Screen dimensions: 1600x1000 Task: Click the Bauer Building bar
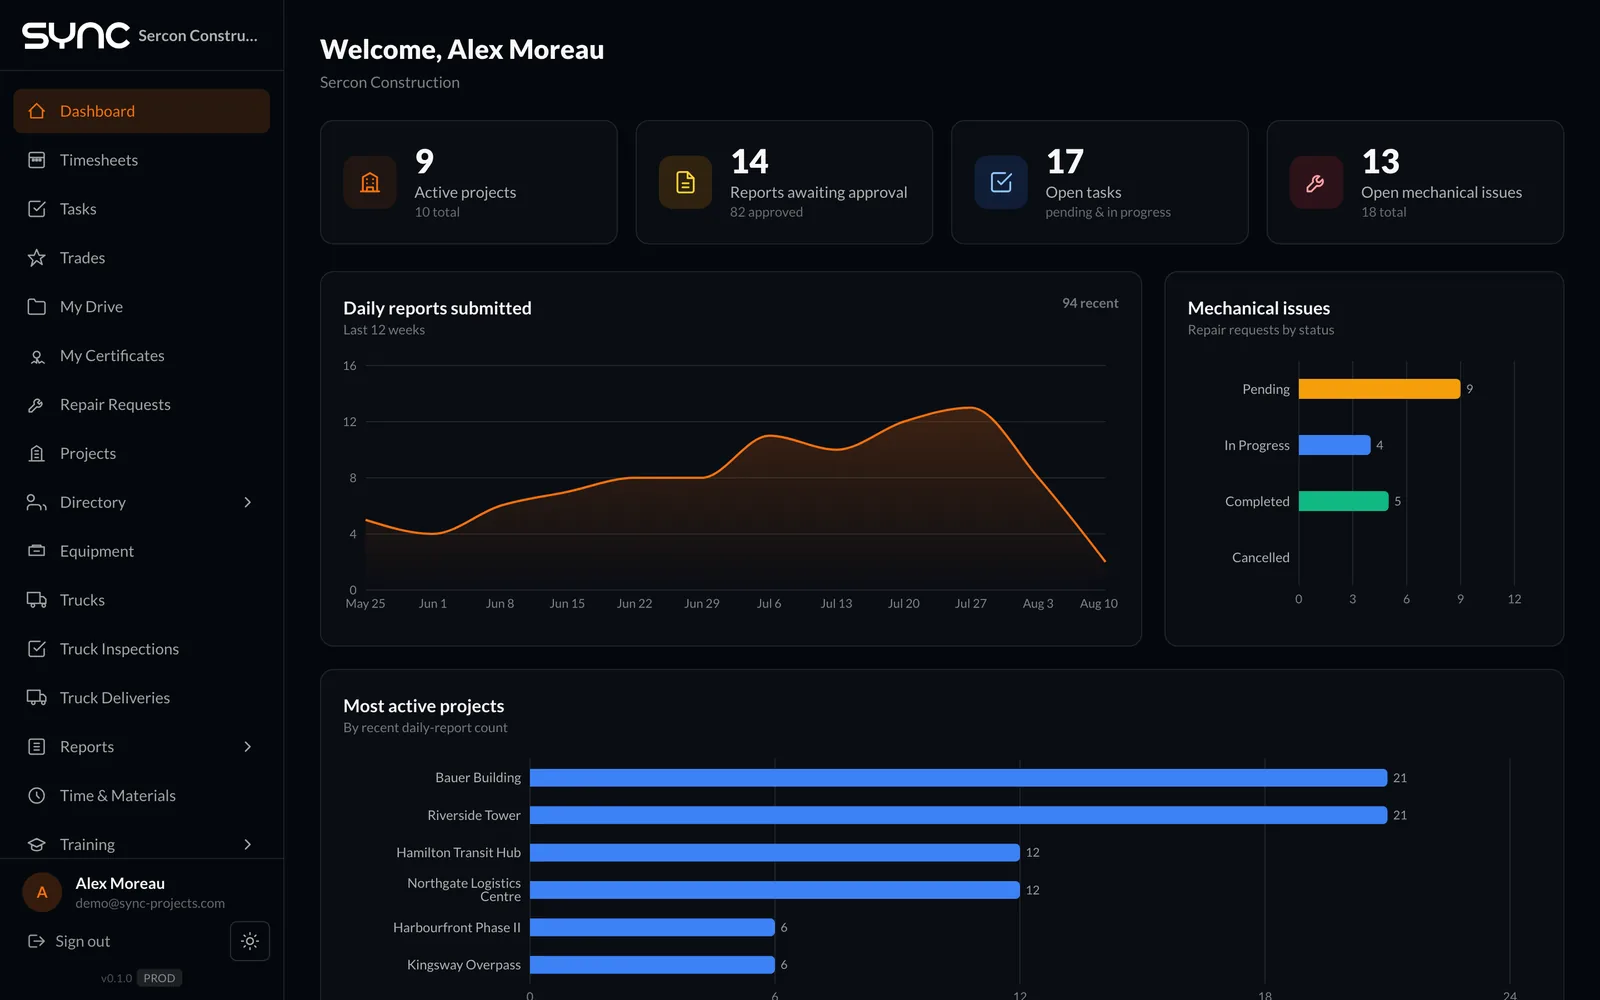click(x=959, y=778)
